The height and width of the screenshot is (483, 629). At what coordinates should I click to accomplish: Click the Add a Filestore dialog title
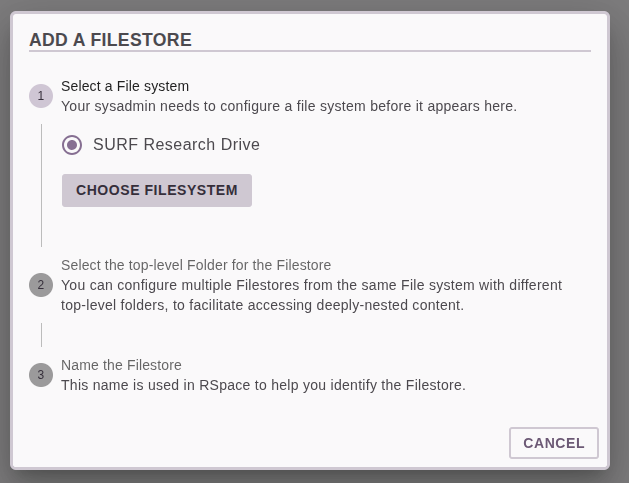coord(110,40)
